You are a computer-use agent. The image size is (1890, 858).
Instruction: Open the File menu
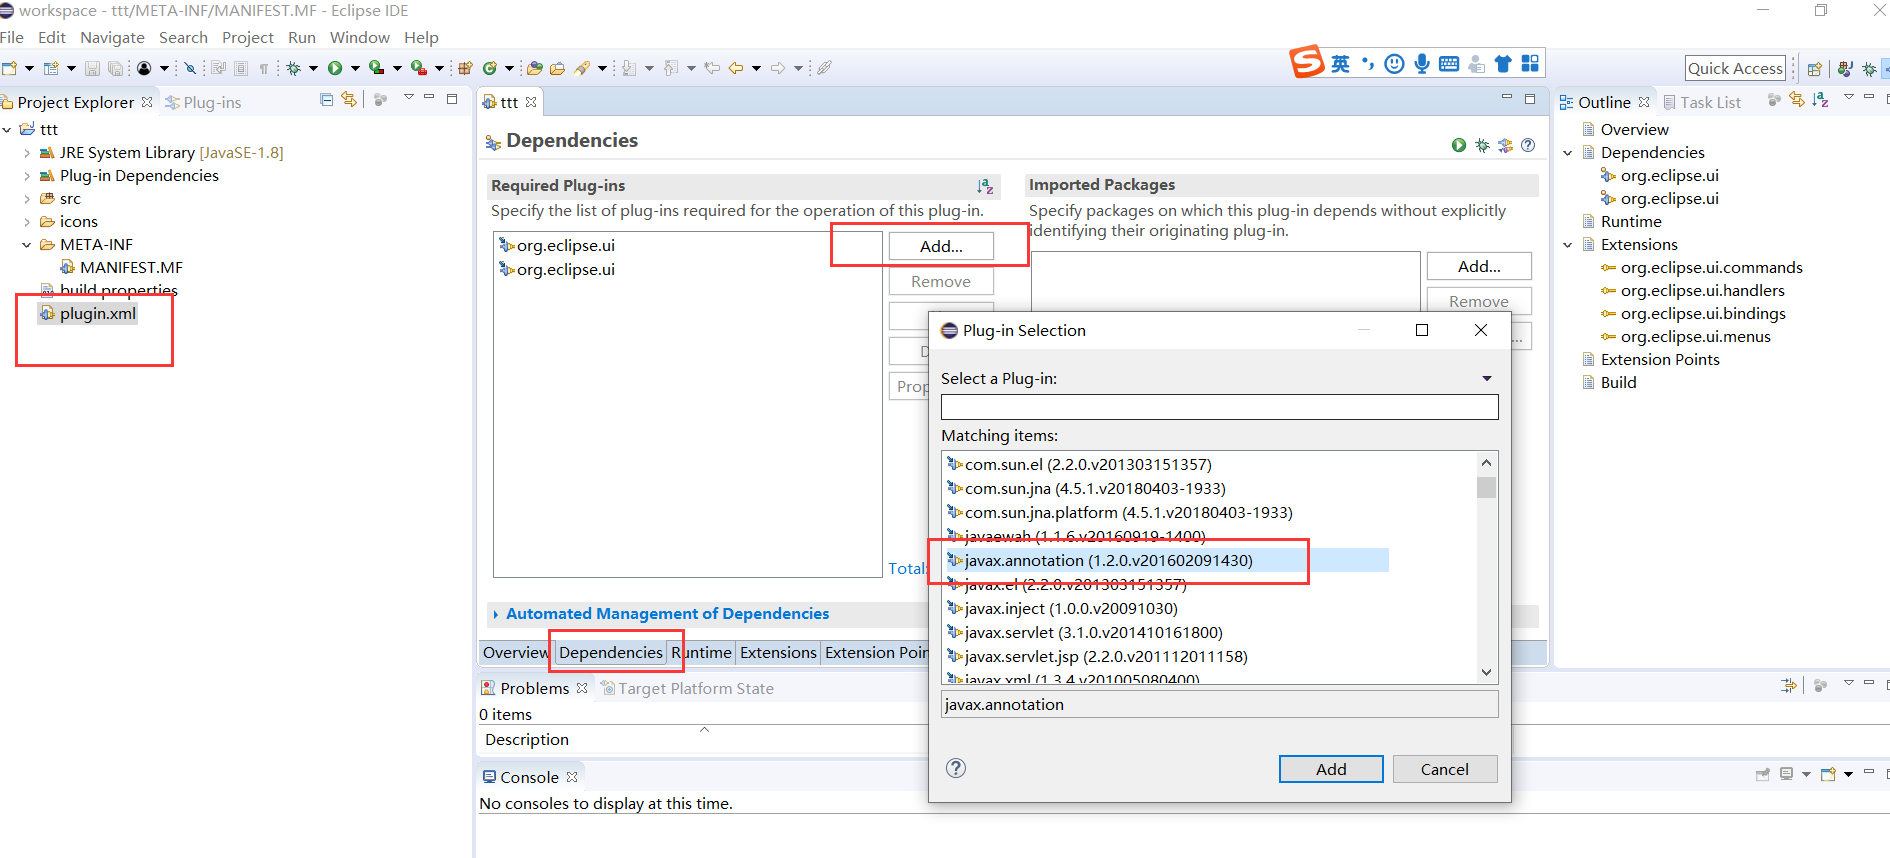pos(12,37)
